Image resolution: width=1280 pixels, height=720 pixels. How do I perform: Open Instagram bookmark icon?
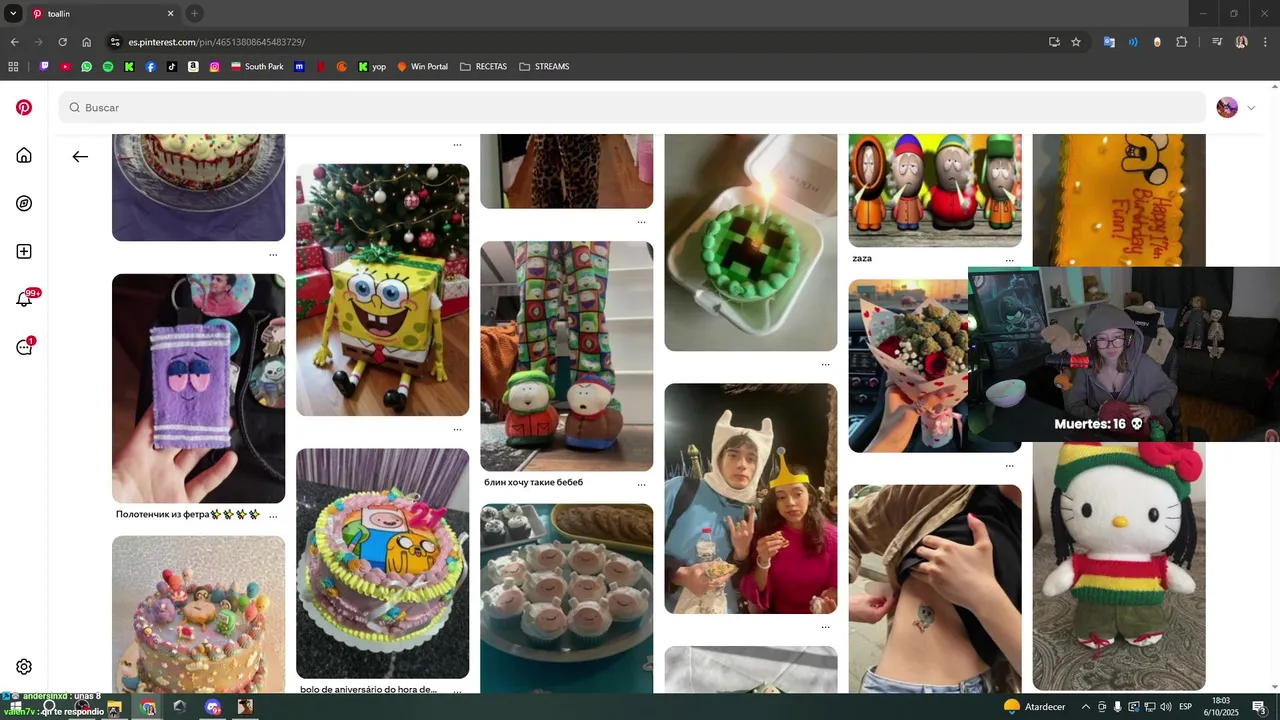214,67
